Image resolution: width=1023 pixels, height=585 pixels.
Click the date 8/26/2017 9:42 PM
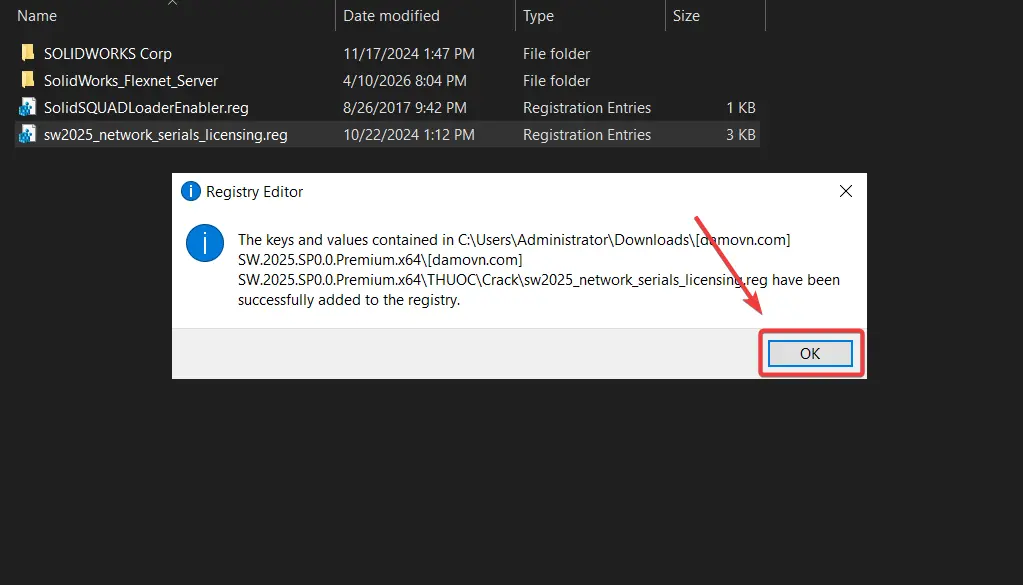coord(405,108)
